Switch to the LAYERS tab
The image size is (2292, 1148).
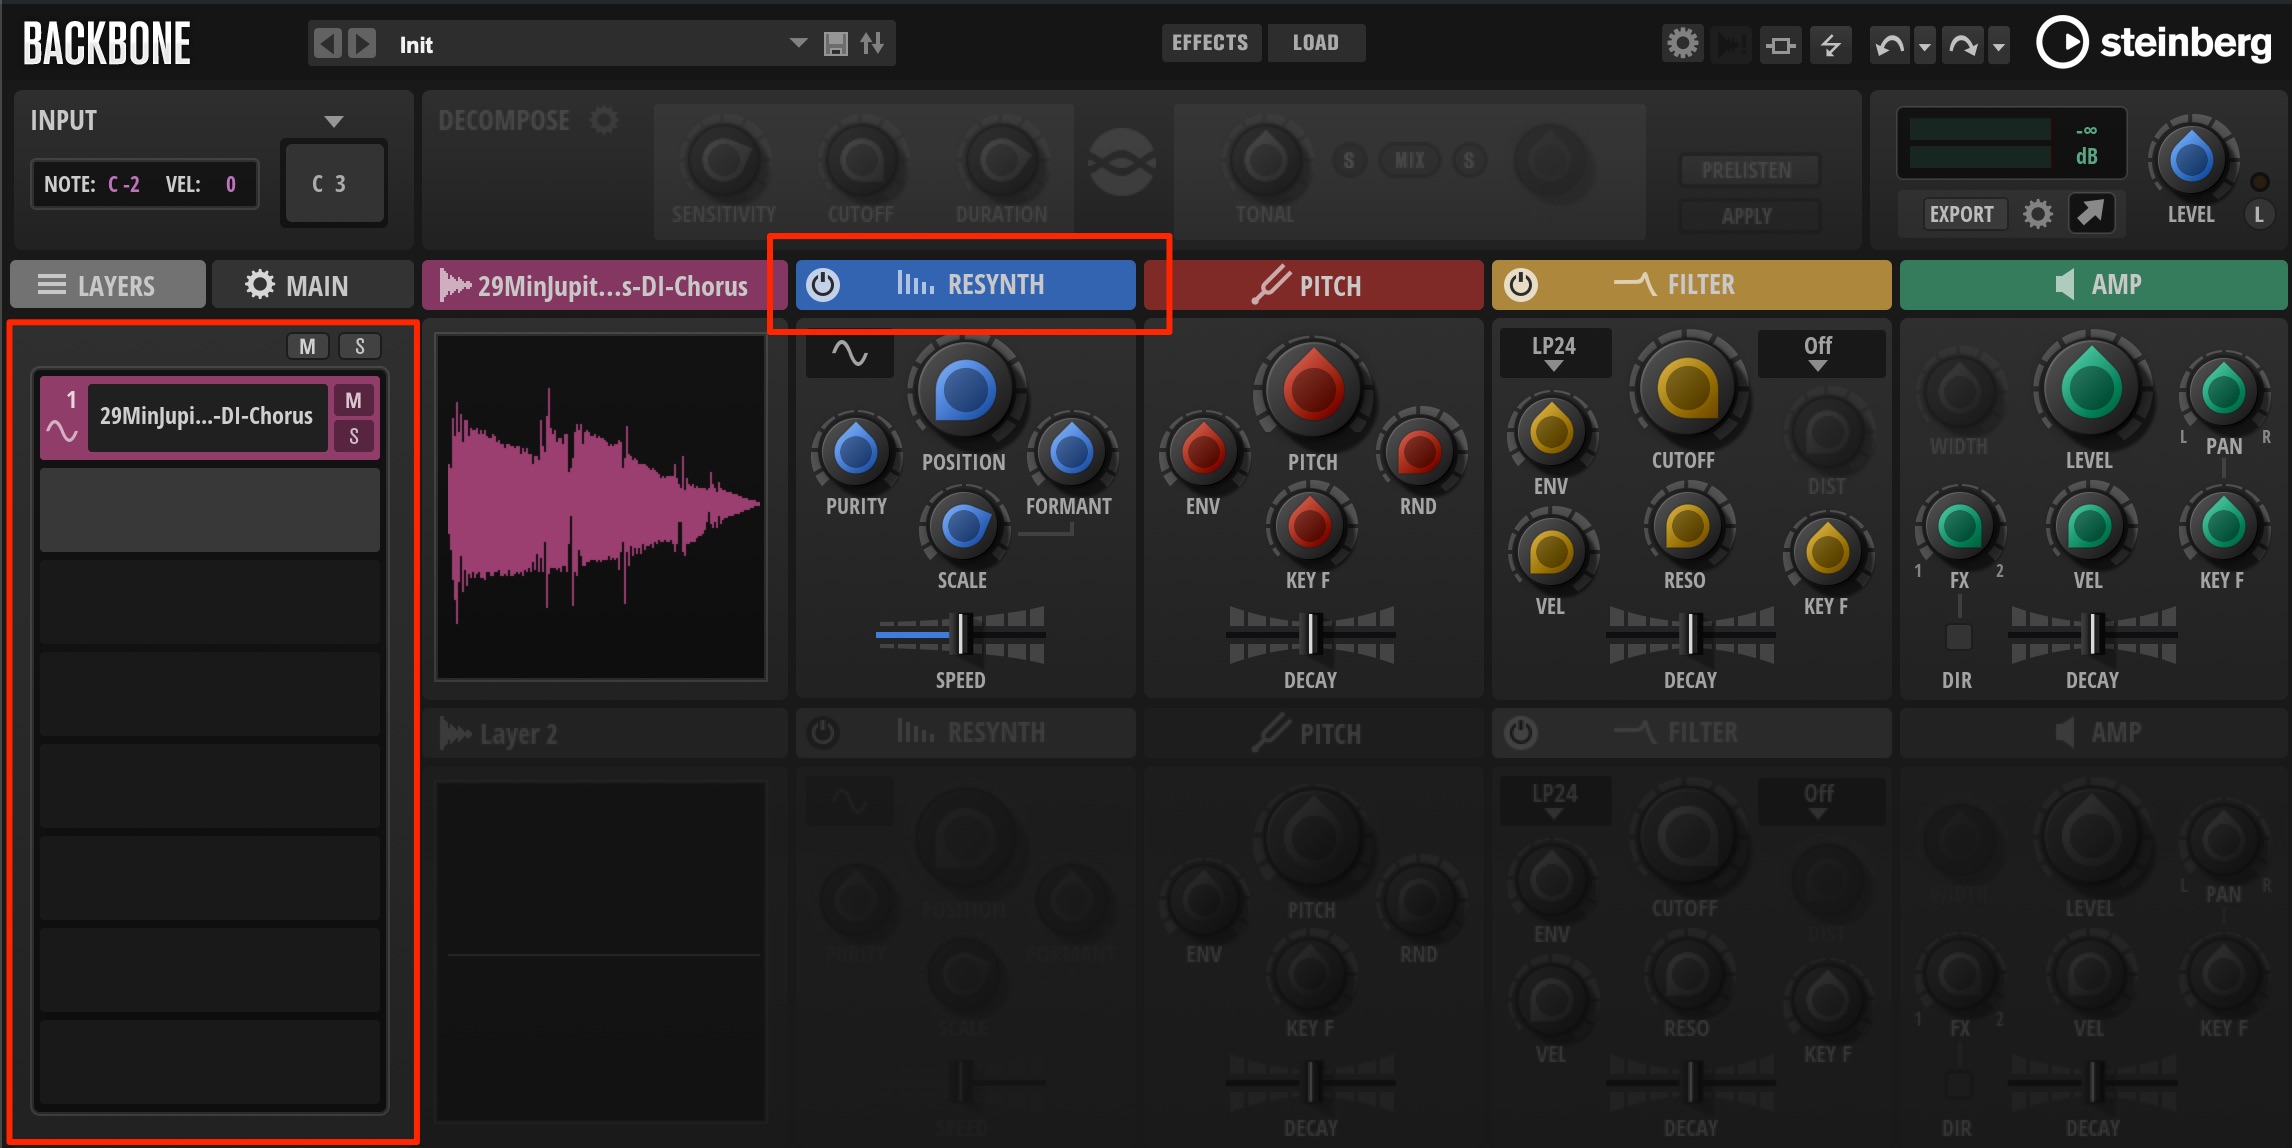(108, 285)
